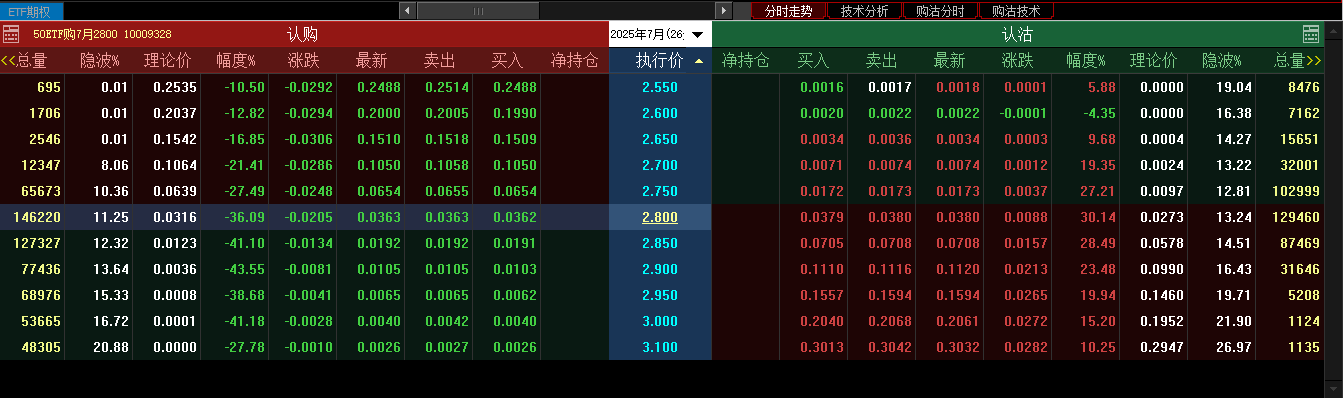Sort by call-side 隐波% column header
1343x398 pixels.
100,60
